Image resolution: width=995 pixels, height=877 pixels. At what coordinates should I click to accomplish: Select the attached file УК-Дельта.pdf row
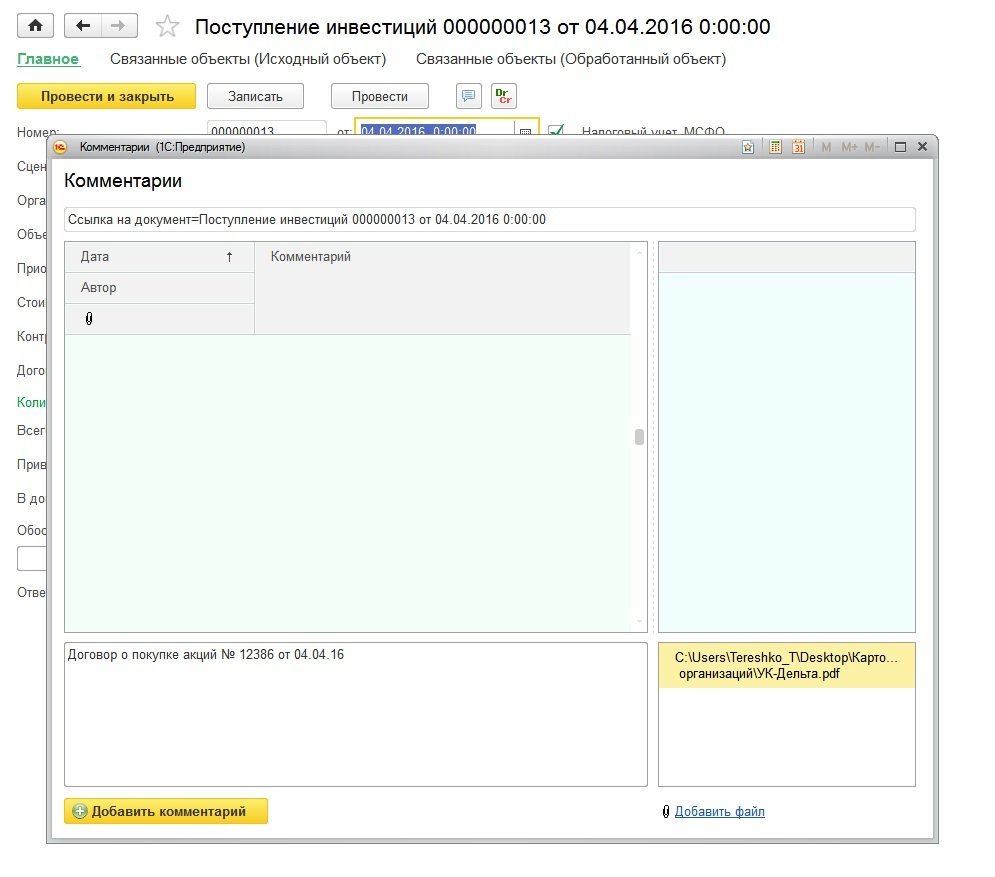click(787, 666)
